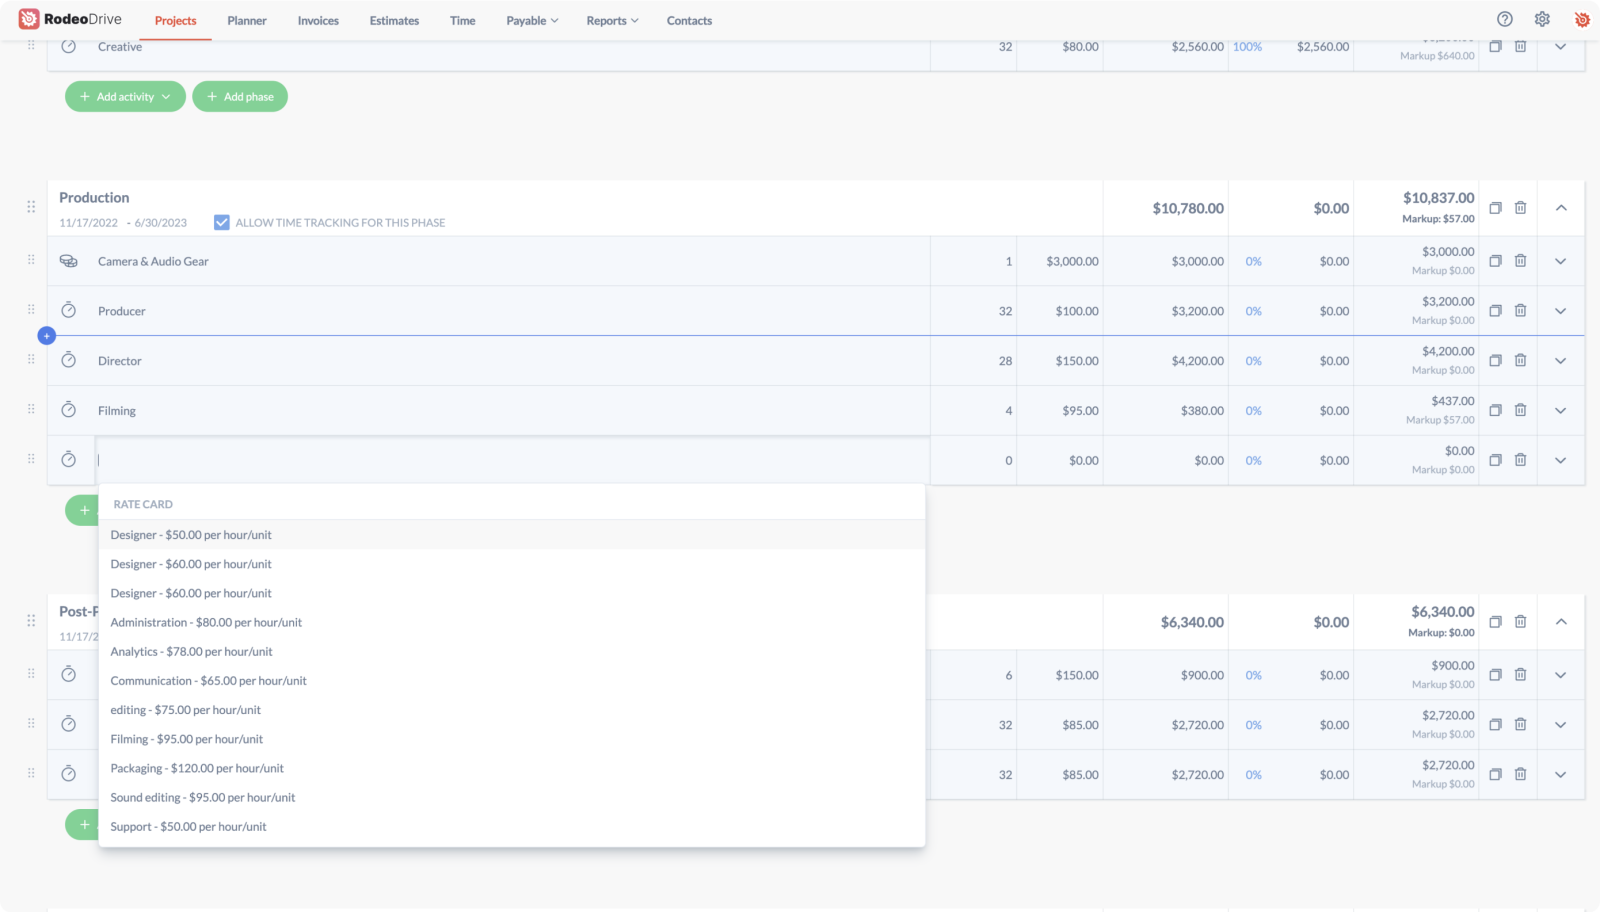Click the trash icon for Director row
The image size is (1600, 912).
pos(1520,360)
